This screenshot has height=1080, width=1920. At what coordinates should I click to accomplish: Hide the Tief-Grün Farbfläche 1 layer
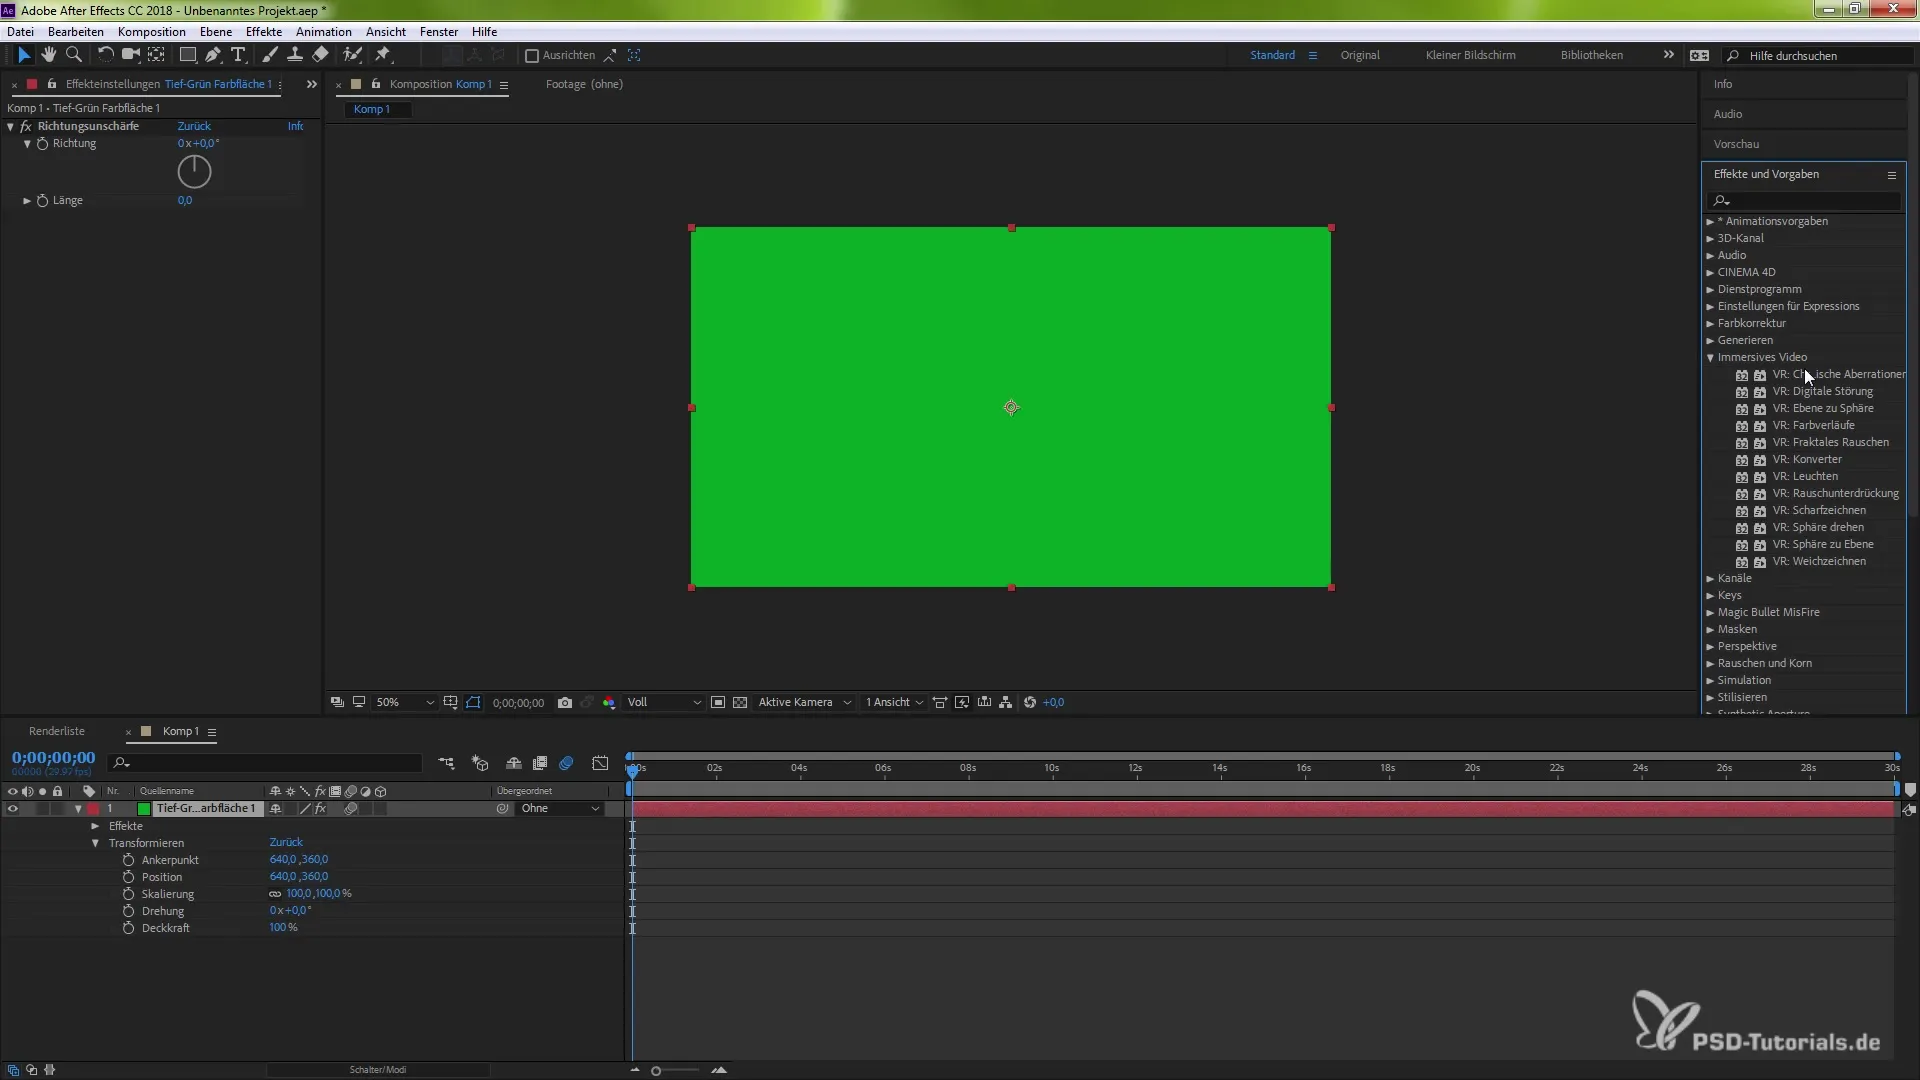pyautogui.click(x=12, y=809)
